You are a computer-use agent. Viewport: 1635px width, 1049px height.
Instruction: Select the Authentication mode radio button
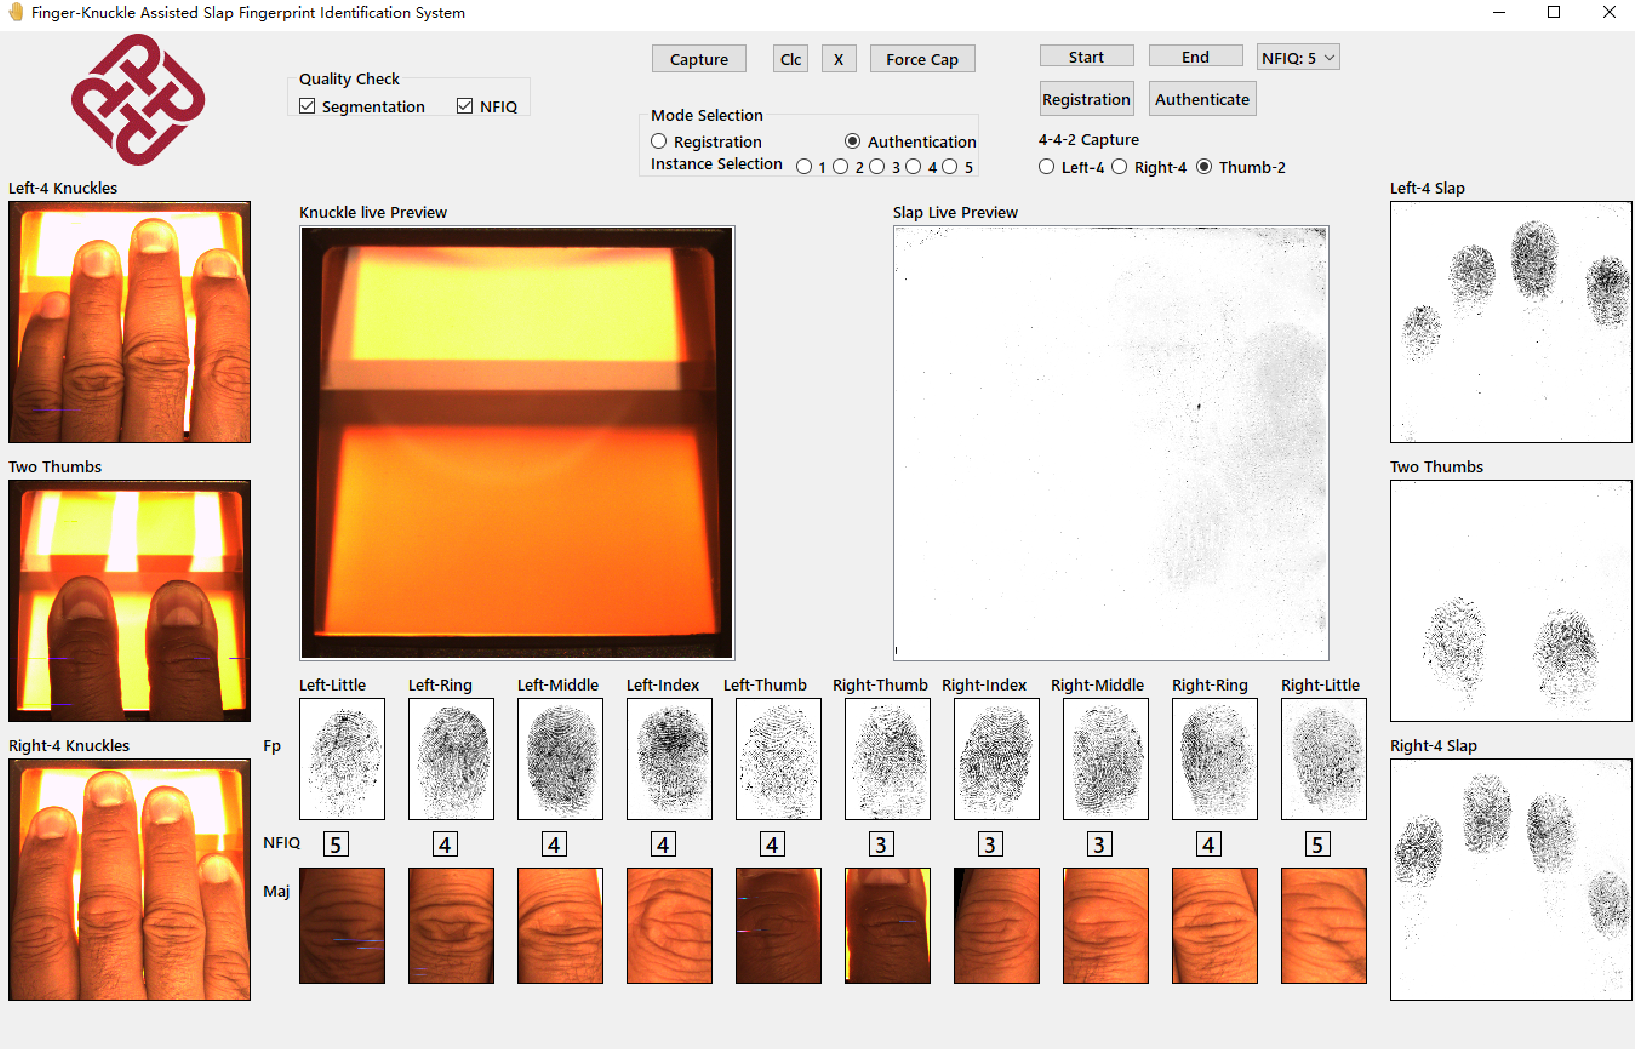pos(853,141)
